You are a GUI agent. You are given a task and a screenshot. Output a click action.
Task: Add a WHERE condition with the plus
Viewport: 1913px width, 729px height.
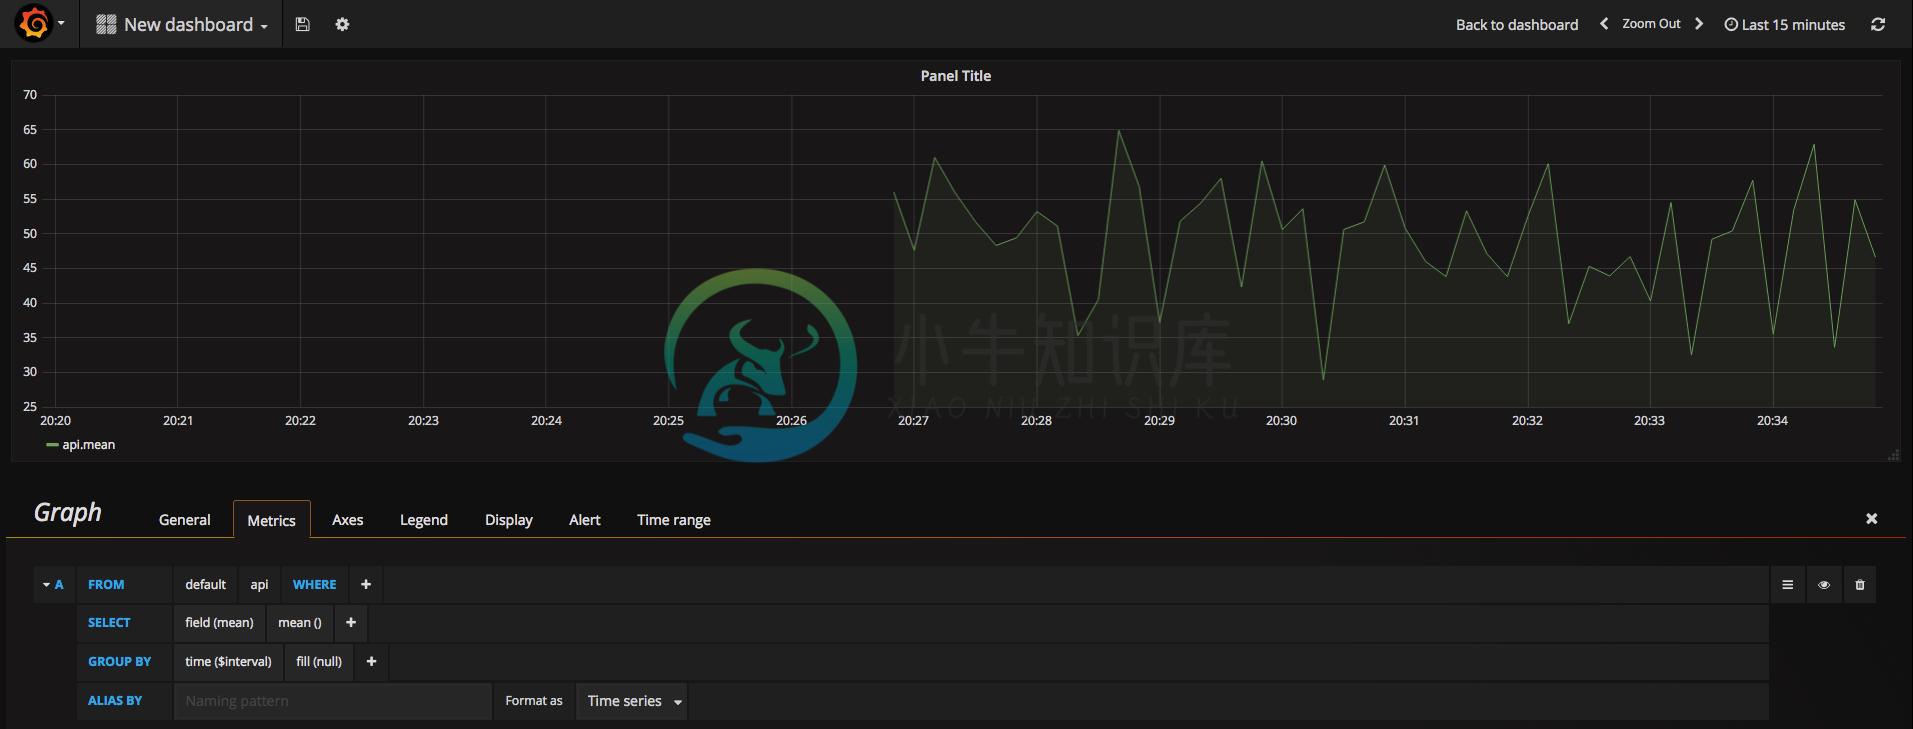tap(366, 584)
